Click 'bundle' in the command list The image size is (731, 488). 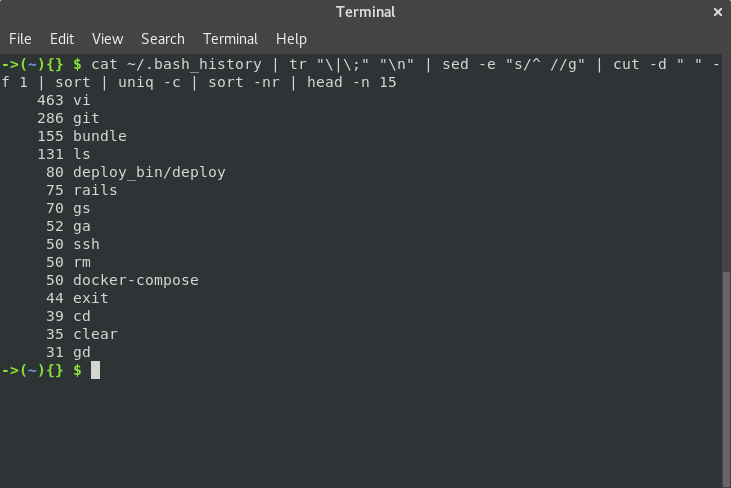(x=100, y=136)
